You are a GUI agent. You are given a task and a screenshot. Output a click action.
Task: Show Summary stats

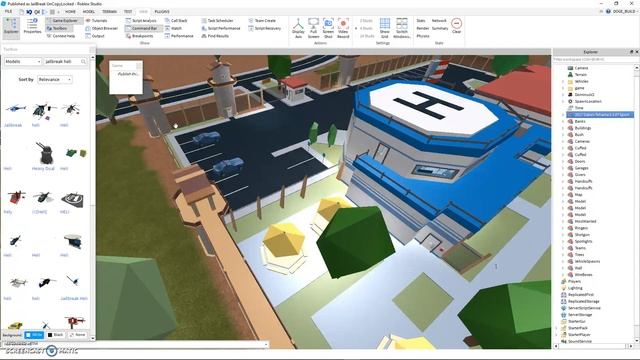pos(440,28)
